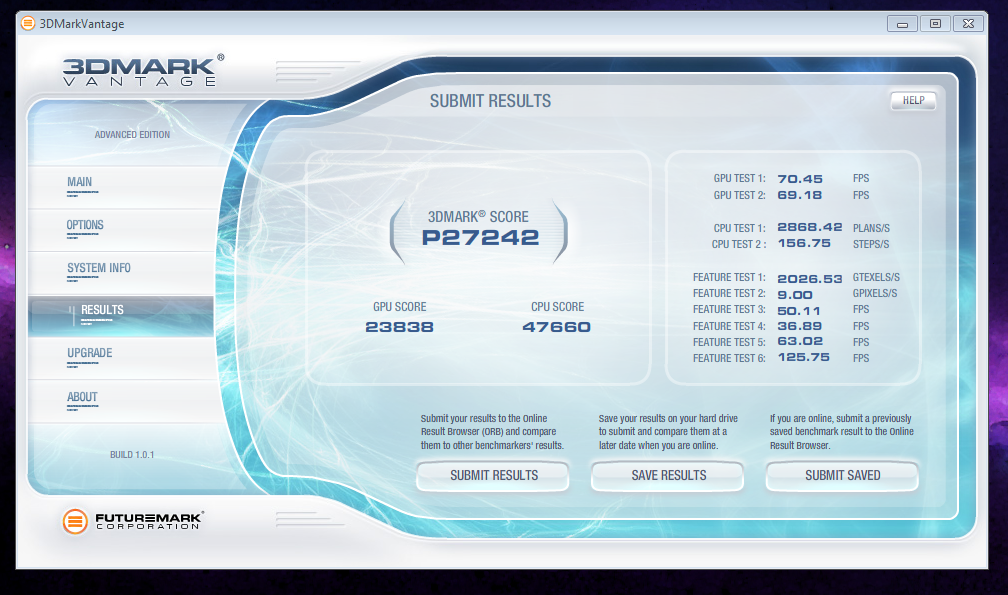Open the Main menu section

point(122,186)
